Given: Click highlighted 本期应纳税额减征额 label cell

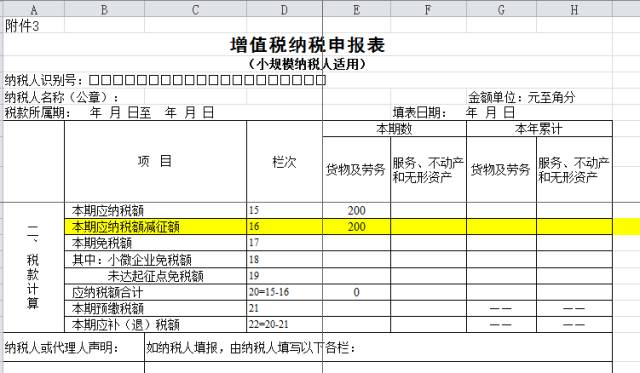Looking at the screenshot, I should pyautogui.click(x=156, y=226).
